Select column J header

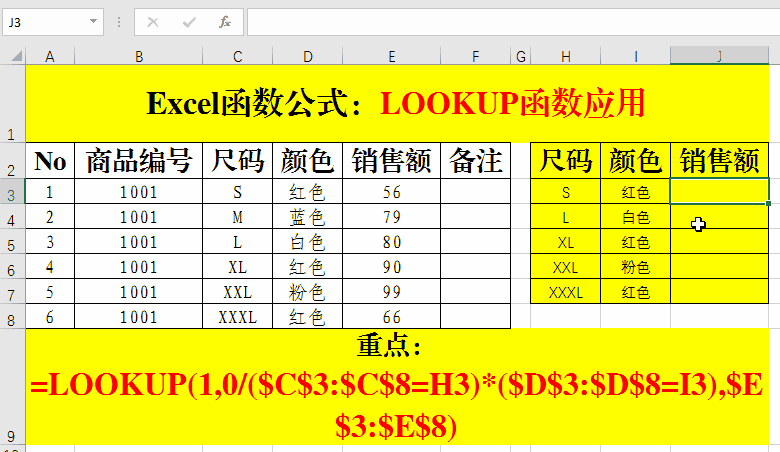point(719,56)
